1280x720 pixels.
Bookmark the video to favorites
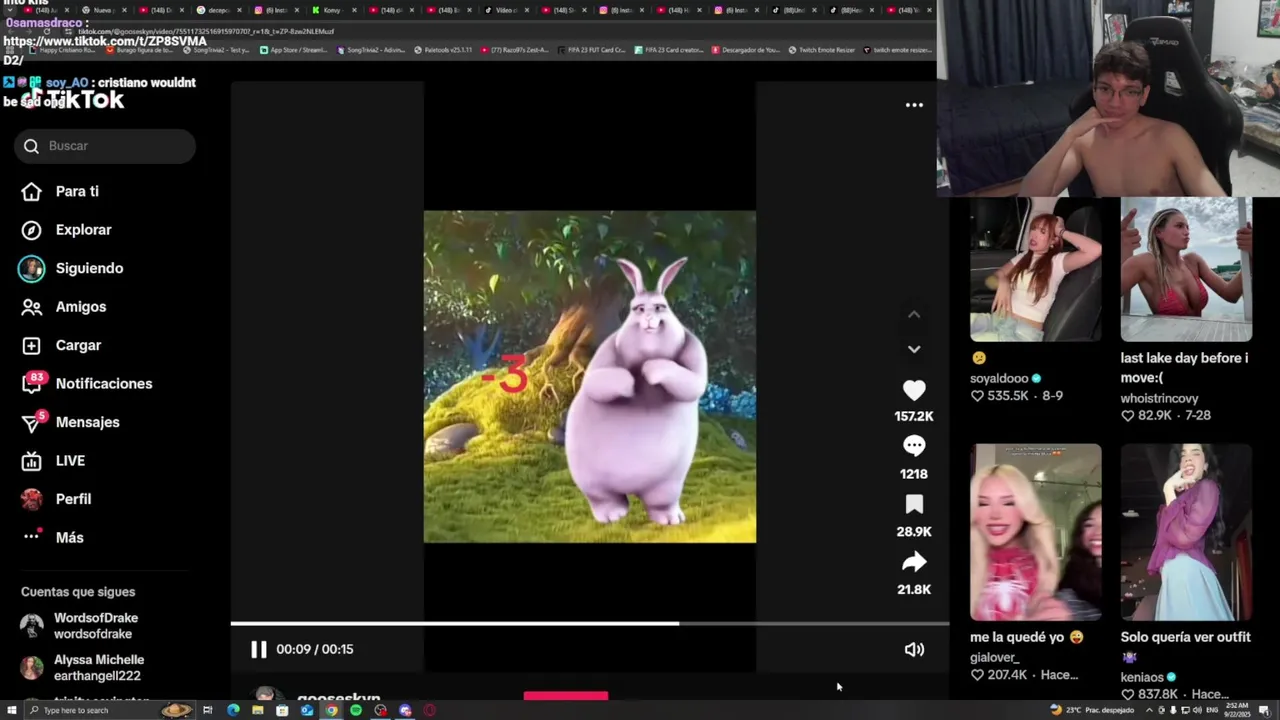pyautogui.click(x=914, y=504)
